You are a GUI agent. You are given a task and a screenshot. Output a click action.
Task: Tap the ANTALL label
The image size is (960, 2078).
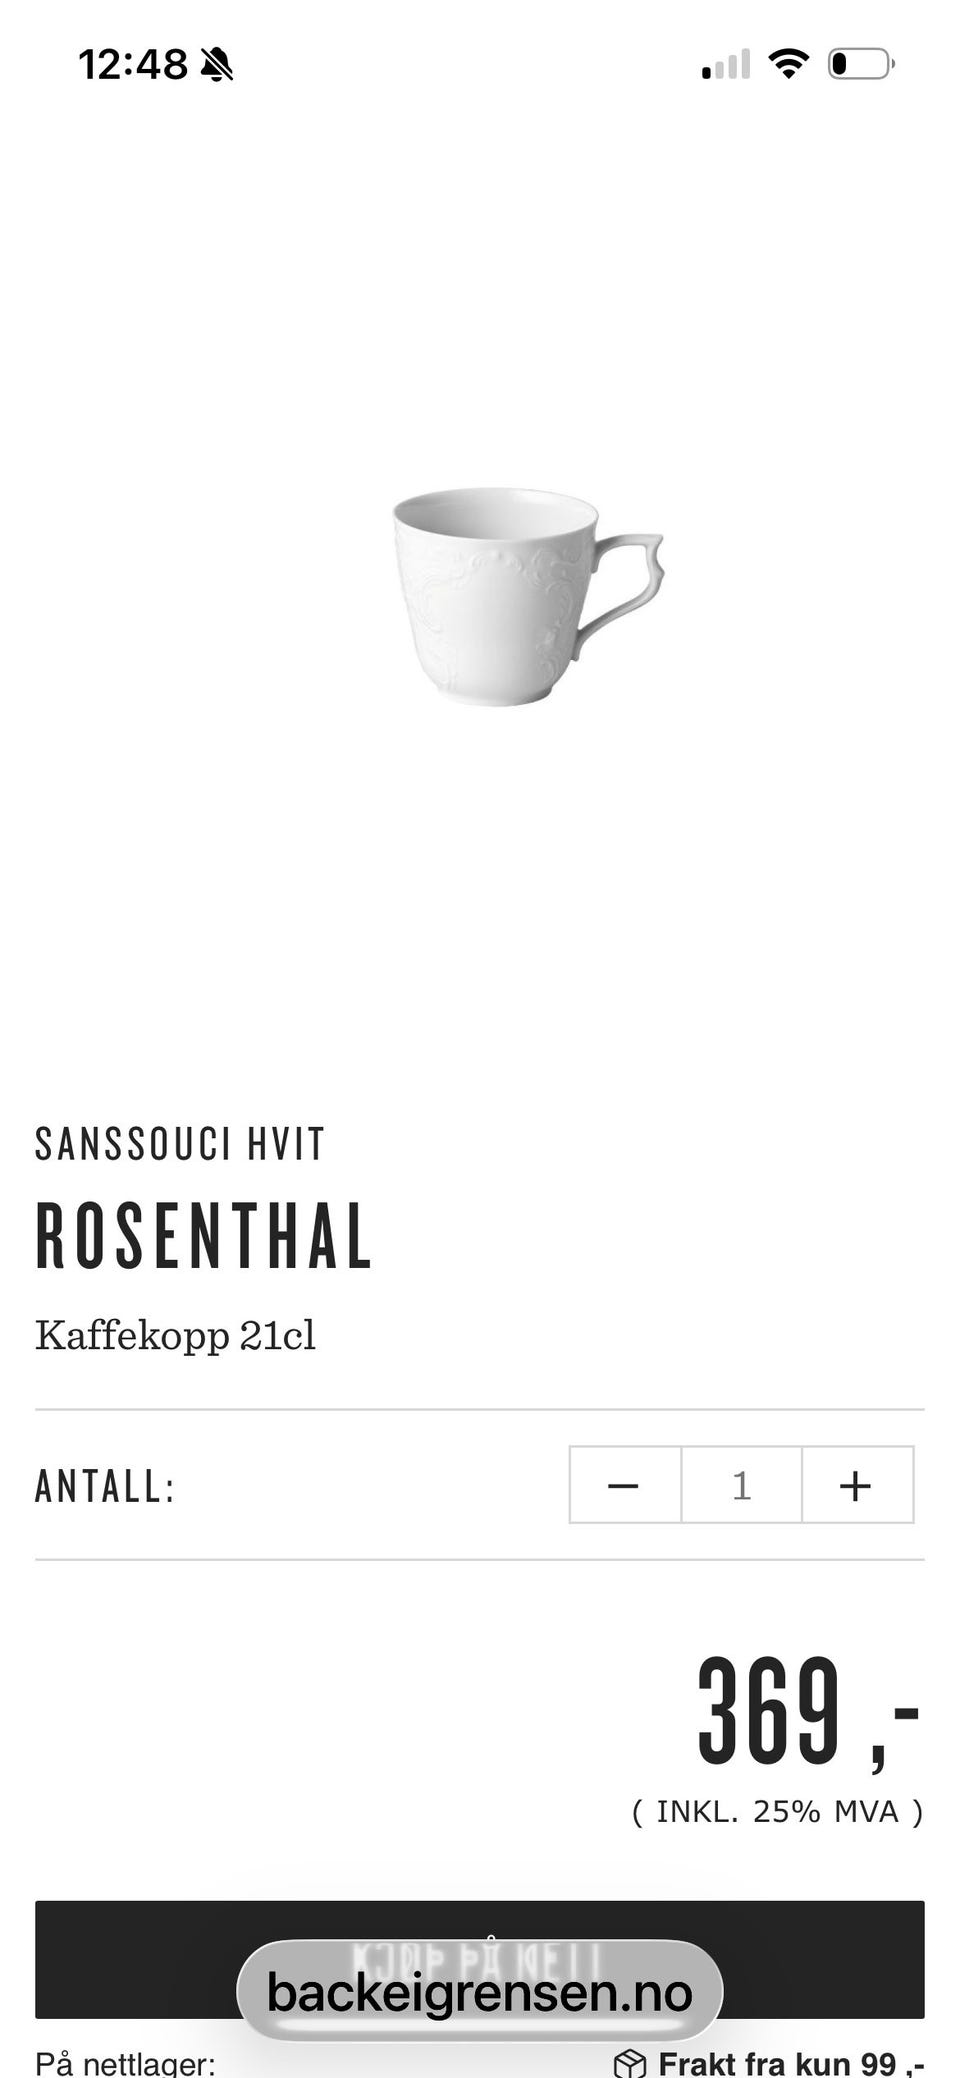point(105,1486)
